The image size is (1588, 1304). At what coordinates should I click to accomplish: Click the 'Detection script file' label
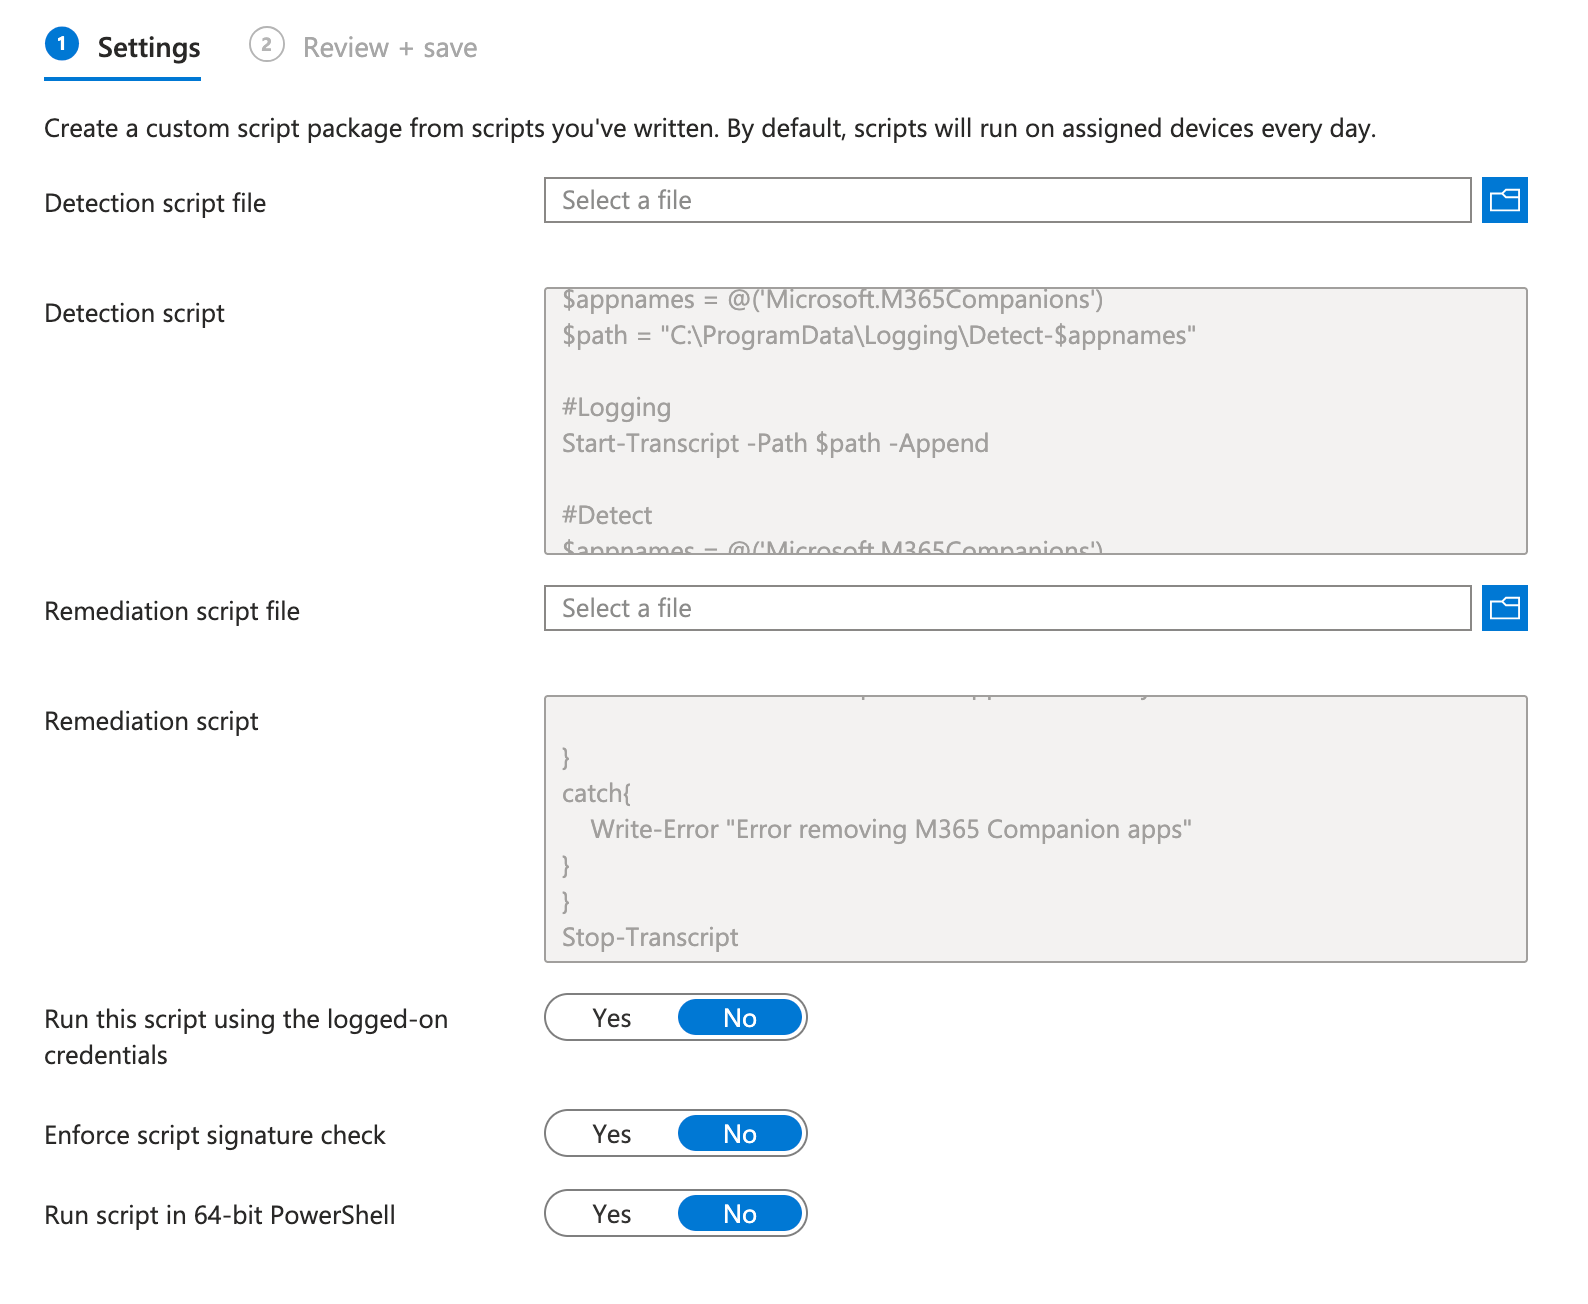[155, 203]
